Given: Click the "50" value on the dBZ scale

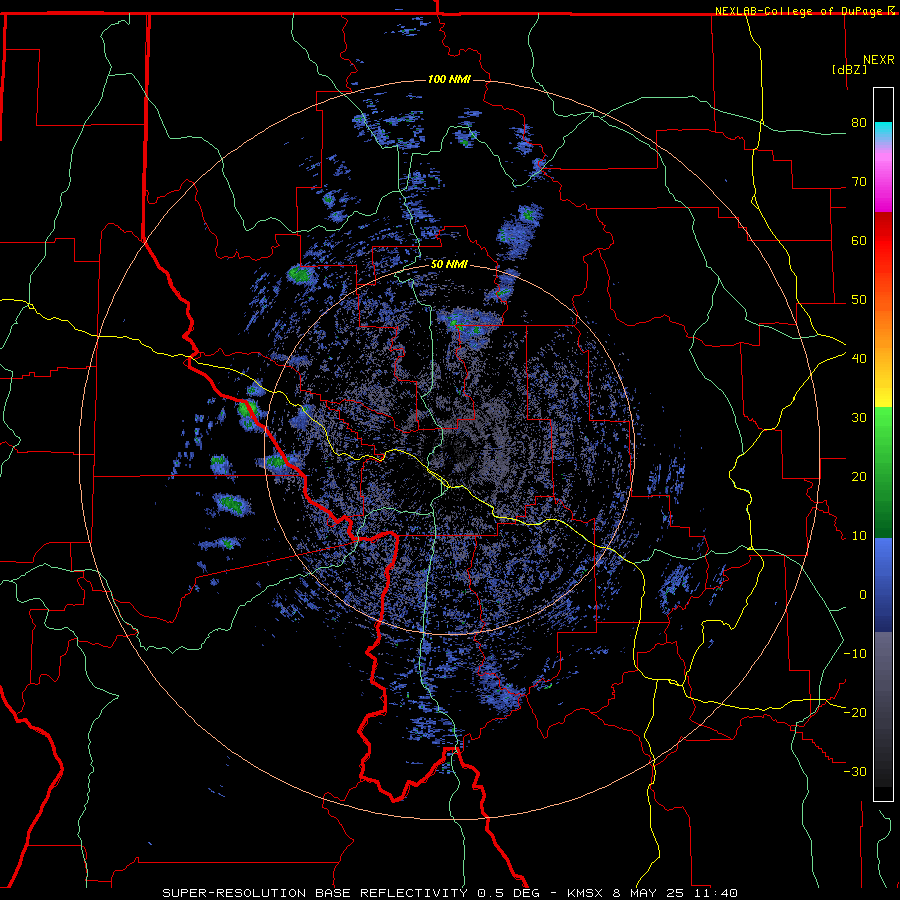Looking at the screenshot, I should (859, 300).
